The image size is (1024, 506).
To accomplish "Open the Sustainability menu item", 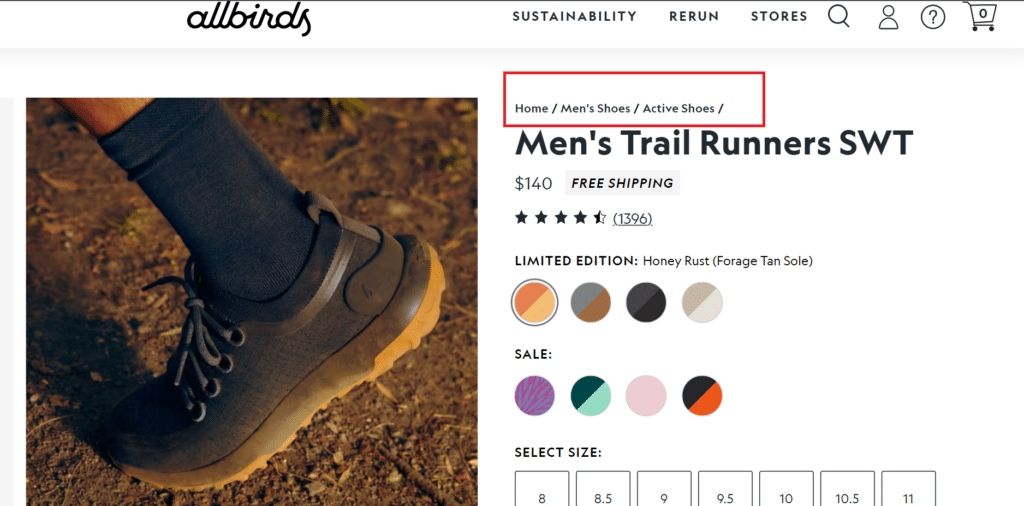I will tap(574, 16).
